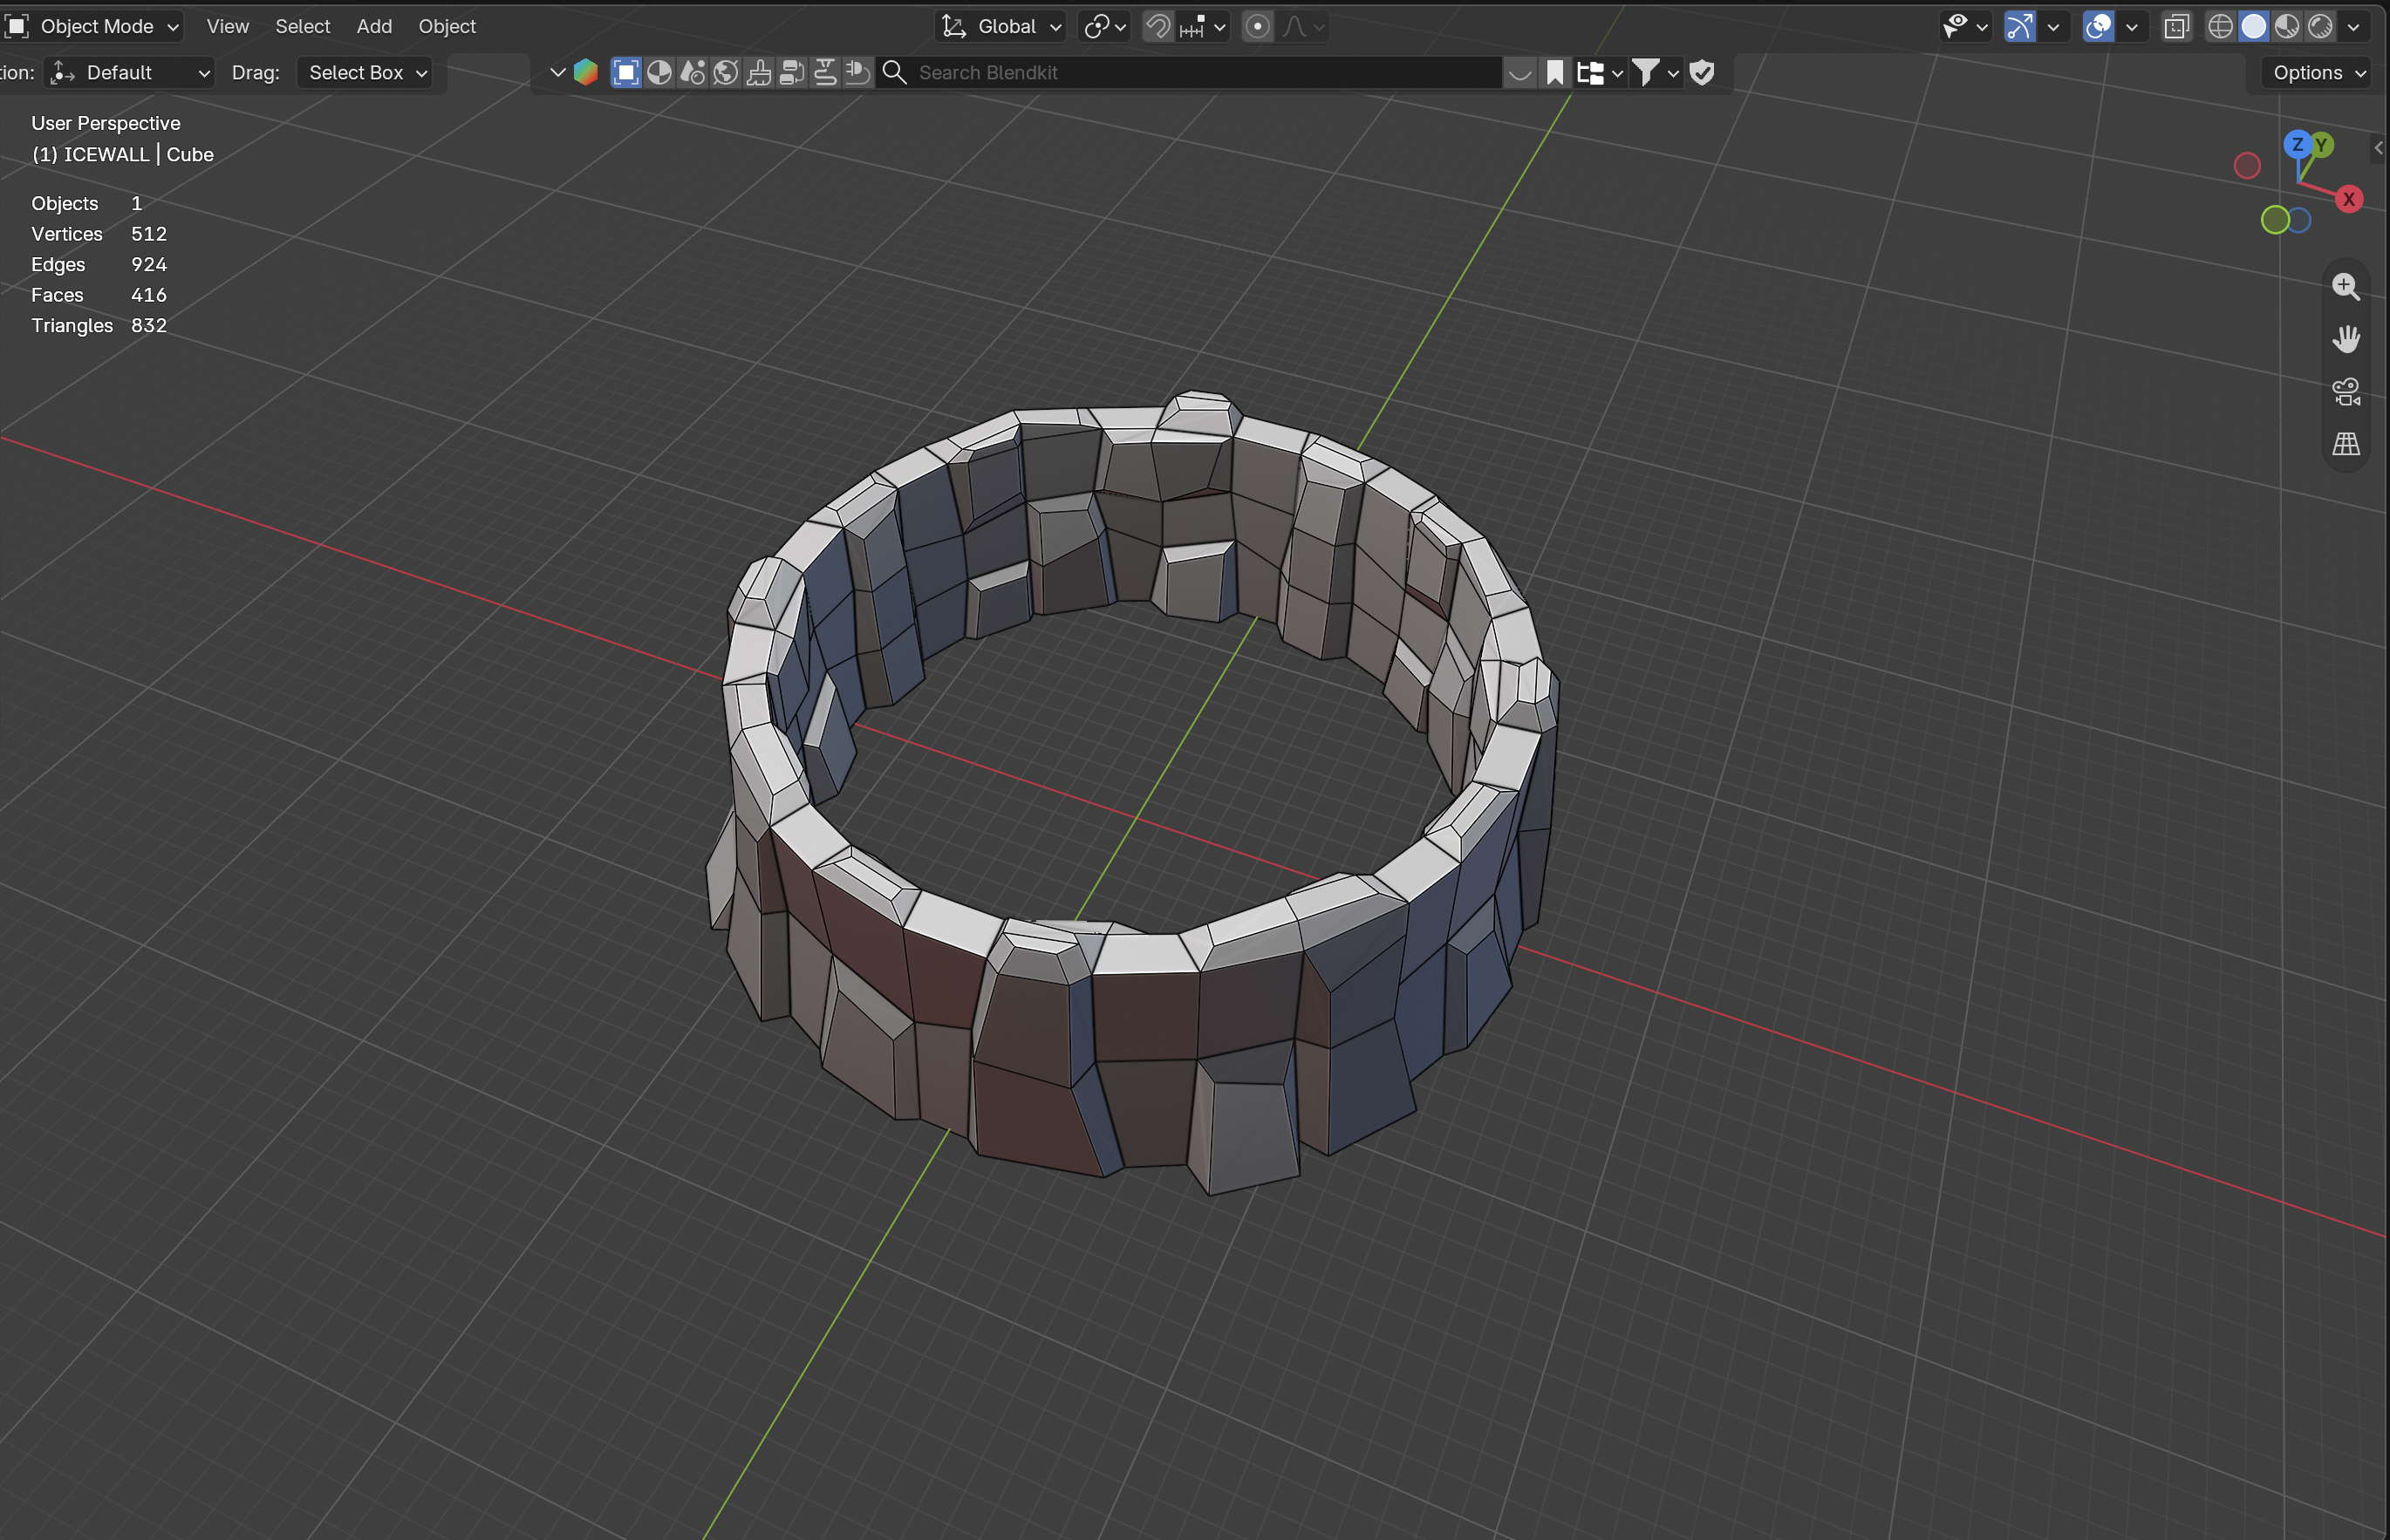Toggle the snapping magnet
This screenshot has height=1540, width=2390.
click(x=1158, y=26)
